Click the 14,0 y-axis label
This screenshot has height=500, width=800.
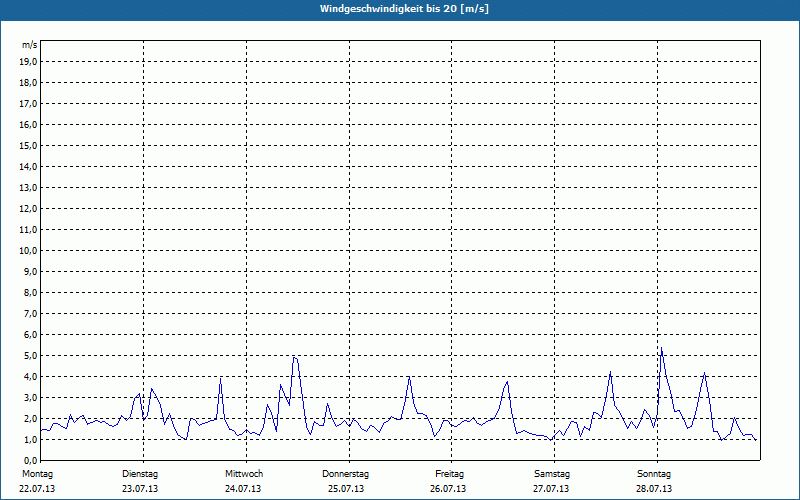pos(27,166)
